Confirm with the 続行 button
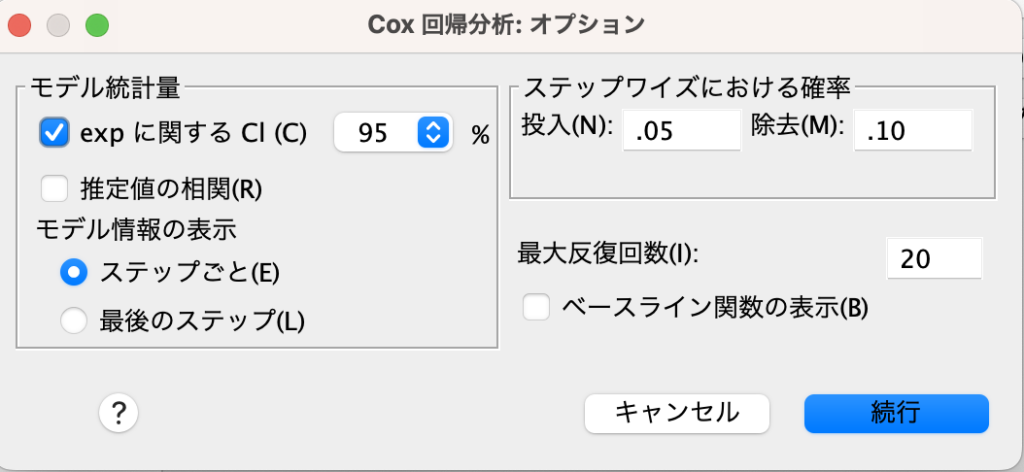This screenshot has width=1024, height=472. 896,413
